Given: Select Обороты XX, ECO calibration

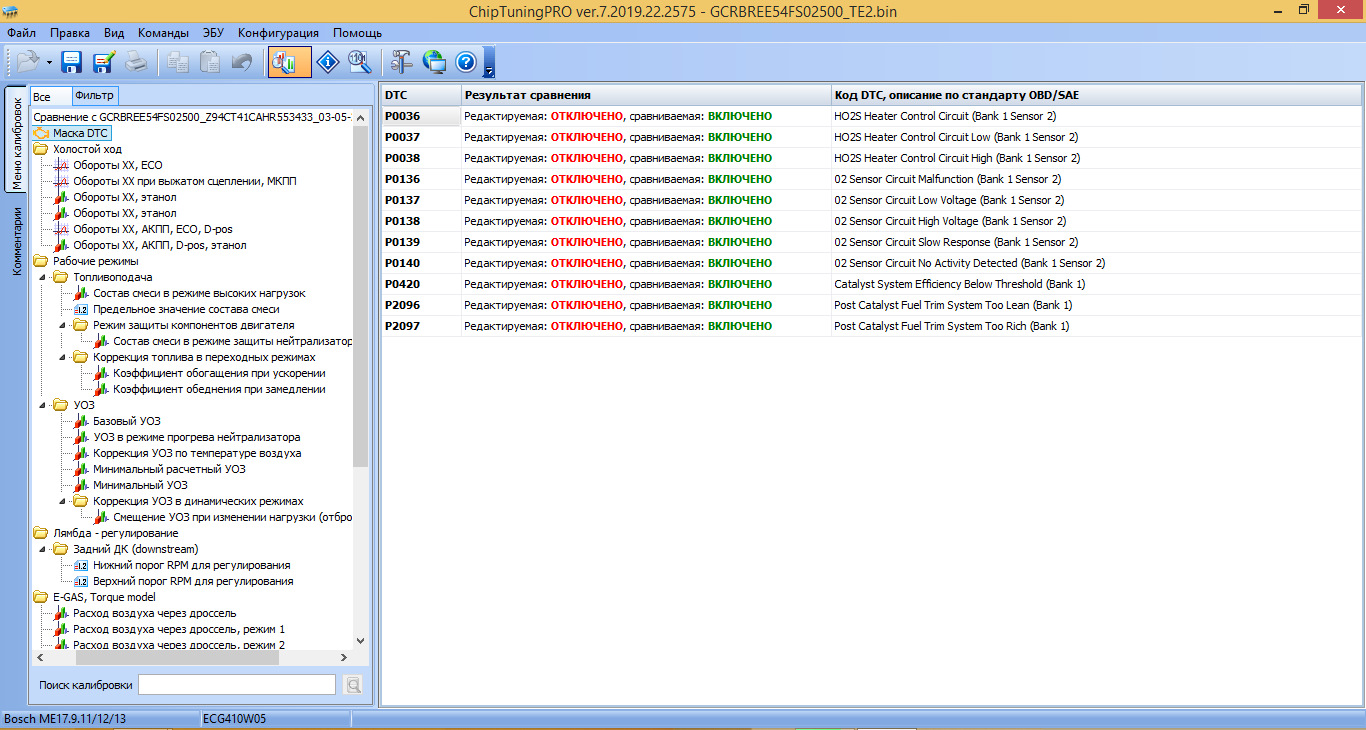Looking at the screenshot, I should 117,165.
